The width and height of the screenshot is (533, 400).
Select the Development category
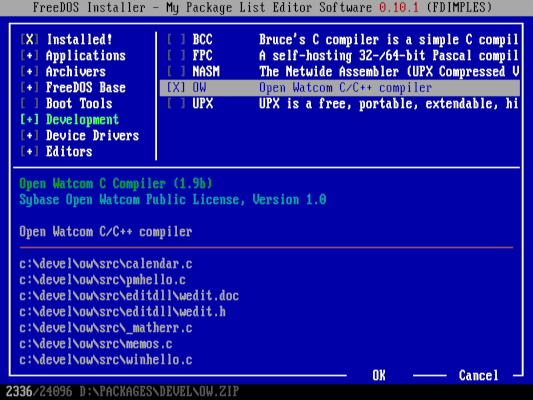click(82, 120)
